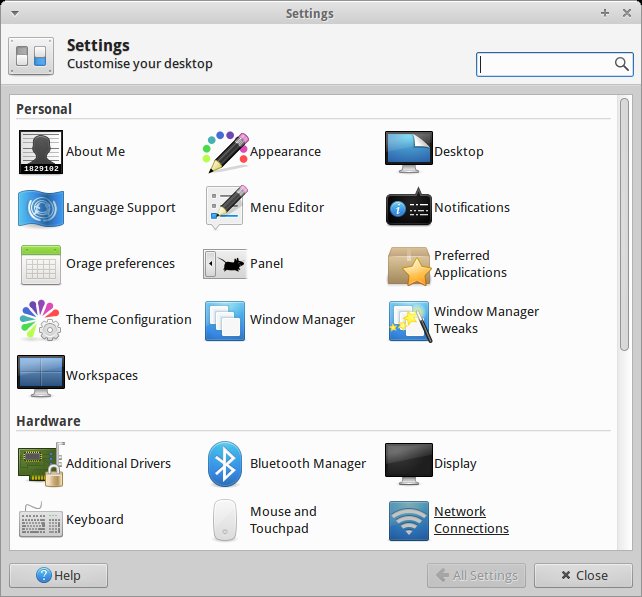Click the "Workspaces" label
The width and height of the screenshot is (642, 597).
click(102, 375)
